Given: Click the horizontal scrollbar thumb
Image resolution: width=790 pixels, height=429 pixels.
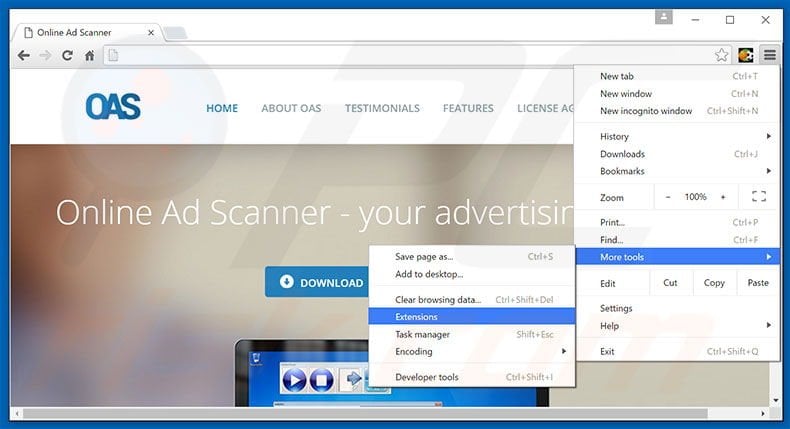Looking at the screenshot, I should click(x=365, y=413).
